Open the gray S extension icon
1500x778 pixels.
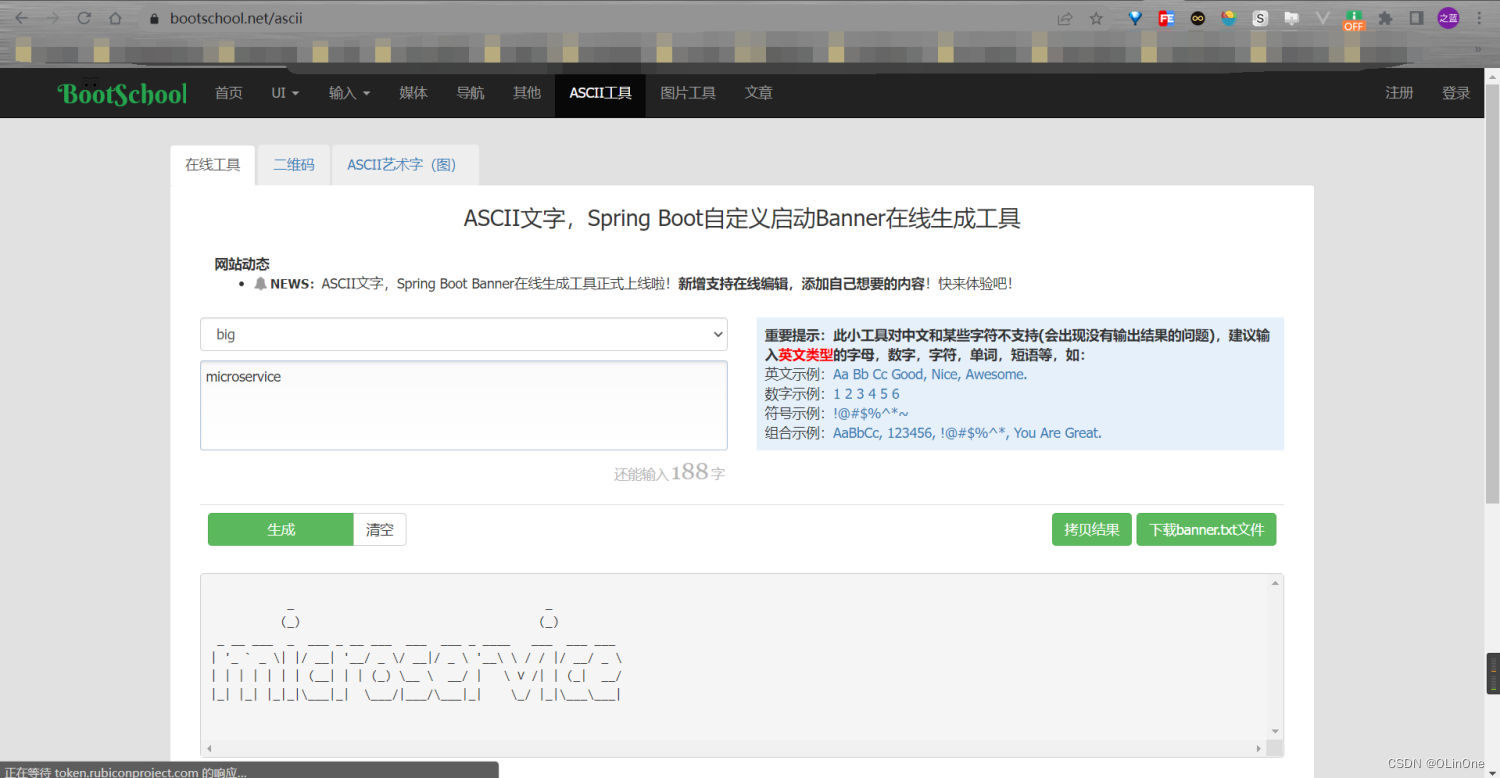point(1260,18)
